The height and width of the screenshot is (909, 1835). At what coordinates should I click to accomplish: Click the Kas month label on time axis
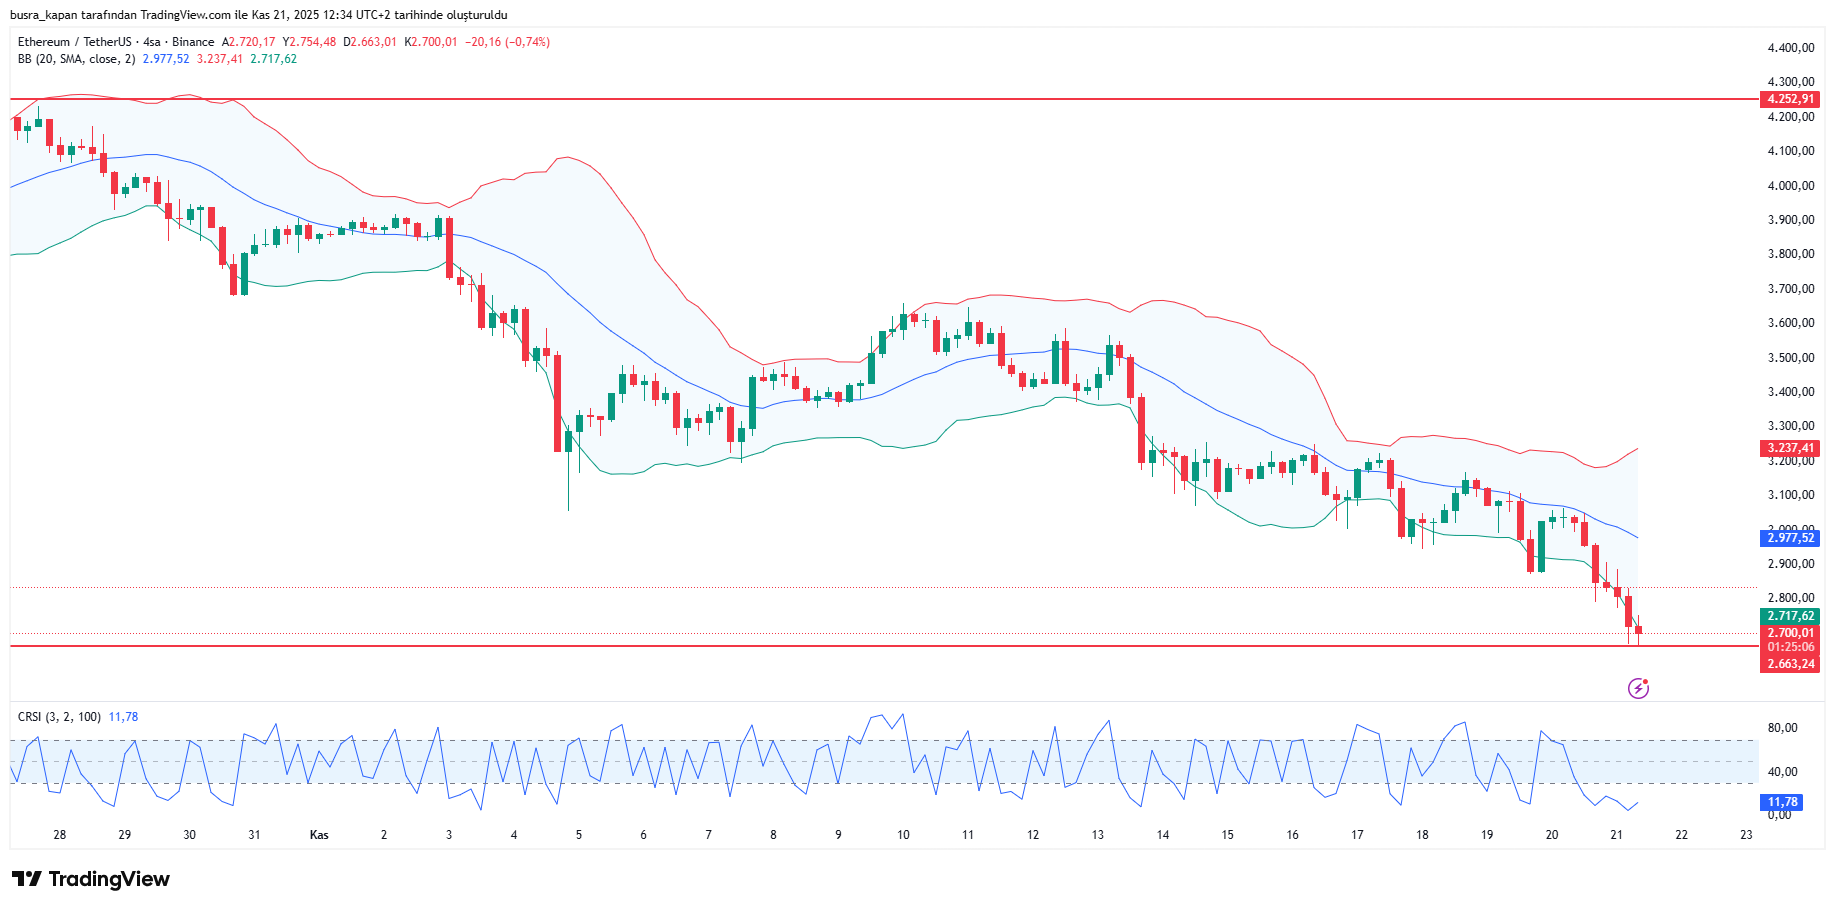coord(319,835)
